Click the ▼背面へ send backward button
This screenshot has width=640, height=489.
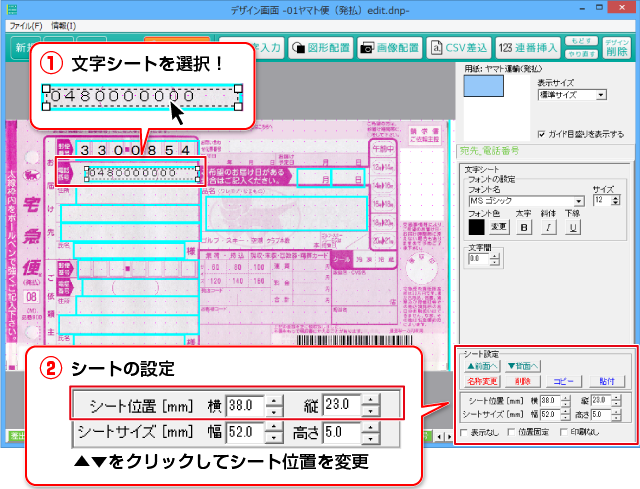[523, 366]
